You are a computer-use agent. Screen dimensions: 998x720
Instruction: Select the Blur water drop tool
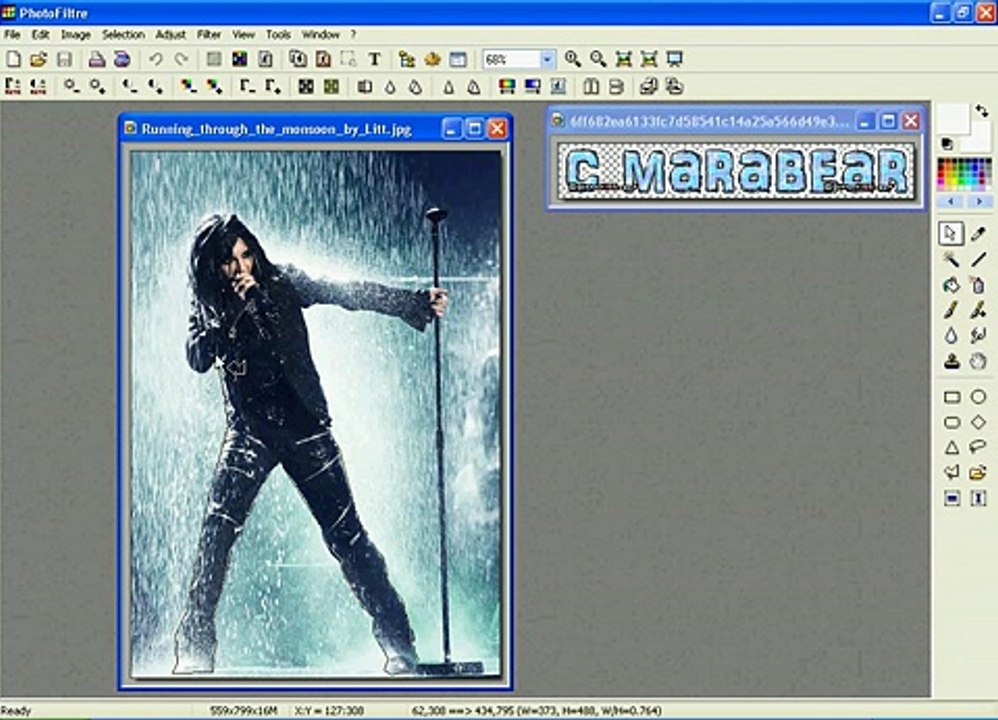pos(951,336)
